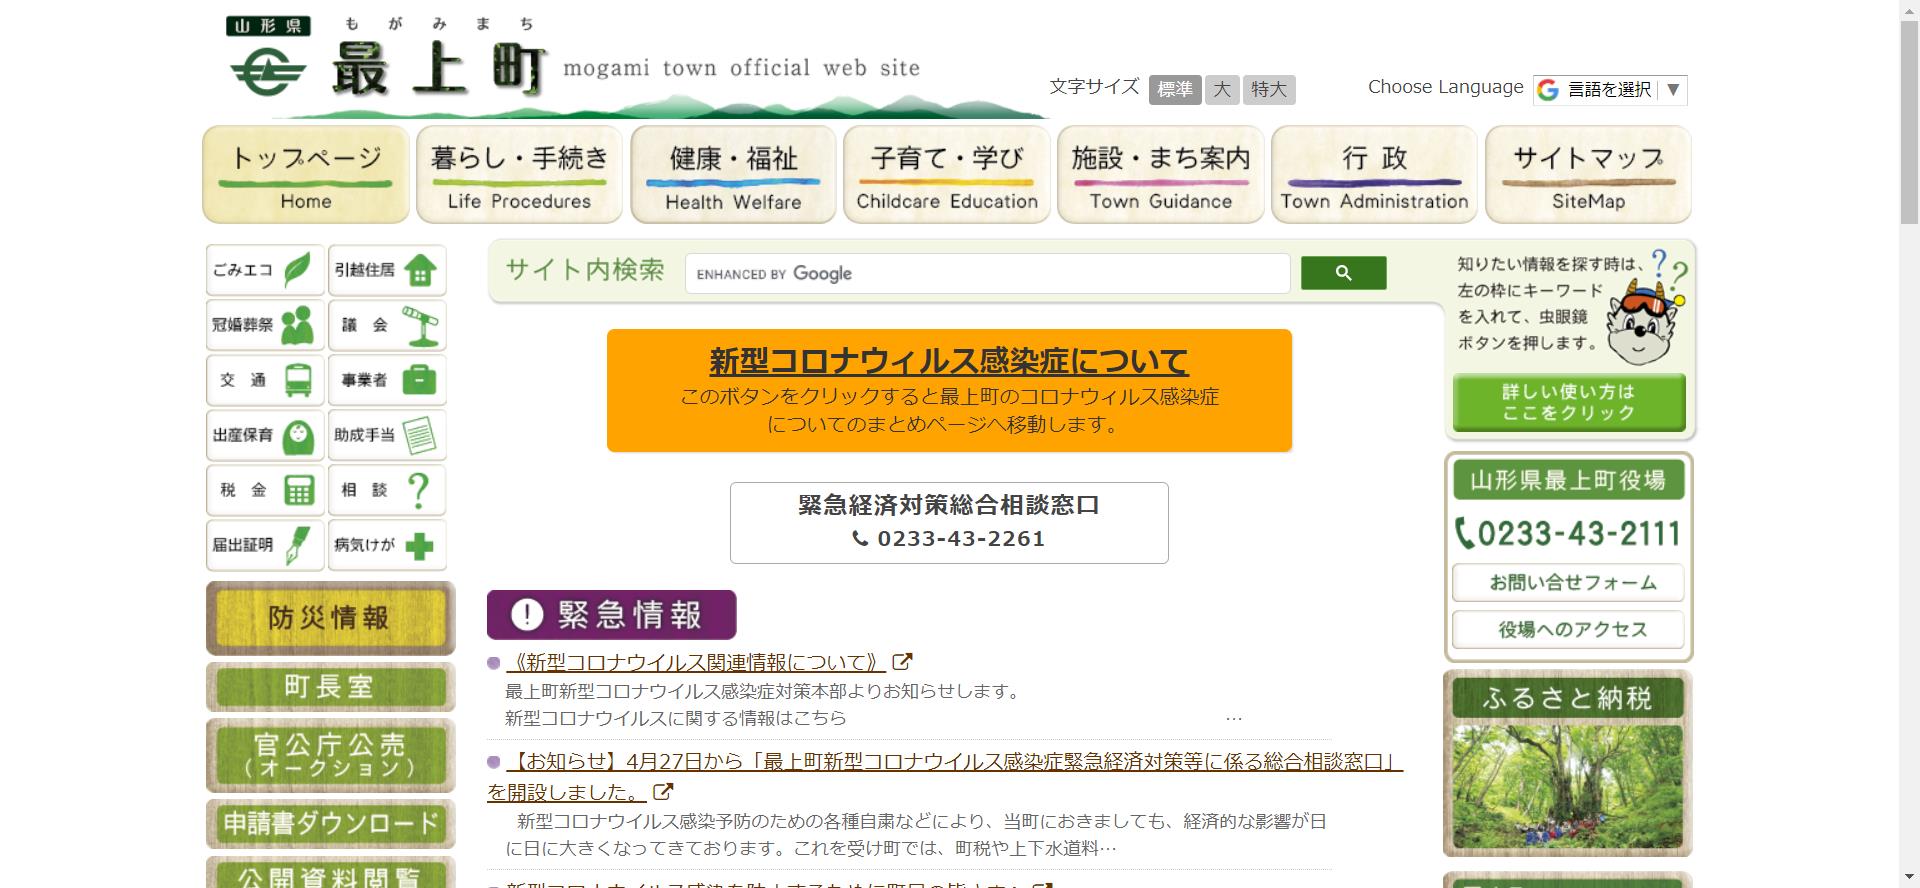Click external link icon after を開設しました。
The image size is (1920, 888).
662,792
